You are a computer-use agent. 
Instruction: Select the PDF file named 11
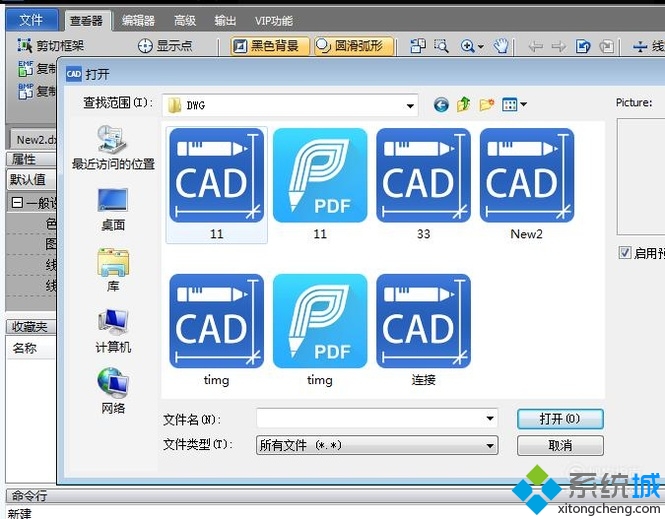coord(320,185)
